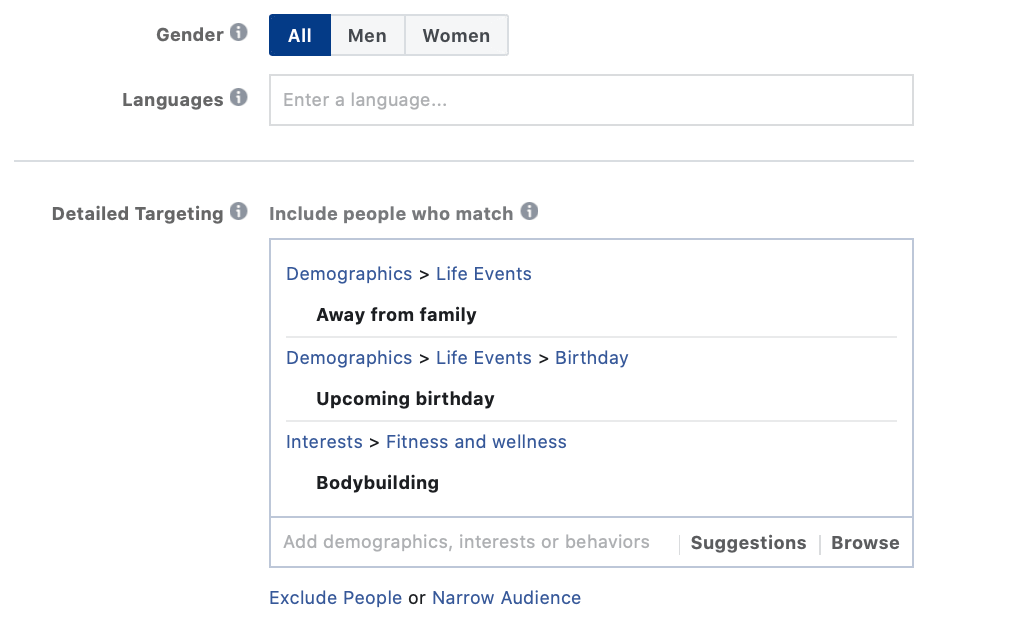Select the Bodybuilding targeting entry
Screen dimensions: 1028x626
[377, 483]
